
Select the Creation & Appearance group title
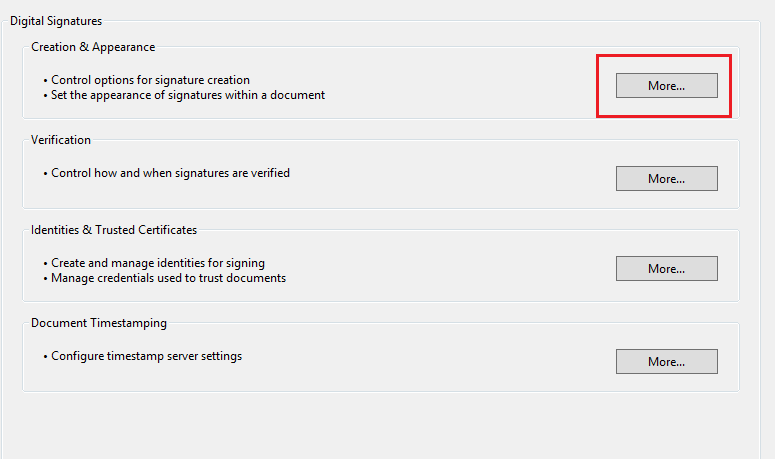[x=93, y=47]
